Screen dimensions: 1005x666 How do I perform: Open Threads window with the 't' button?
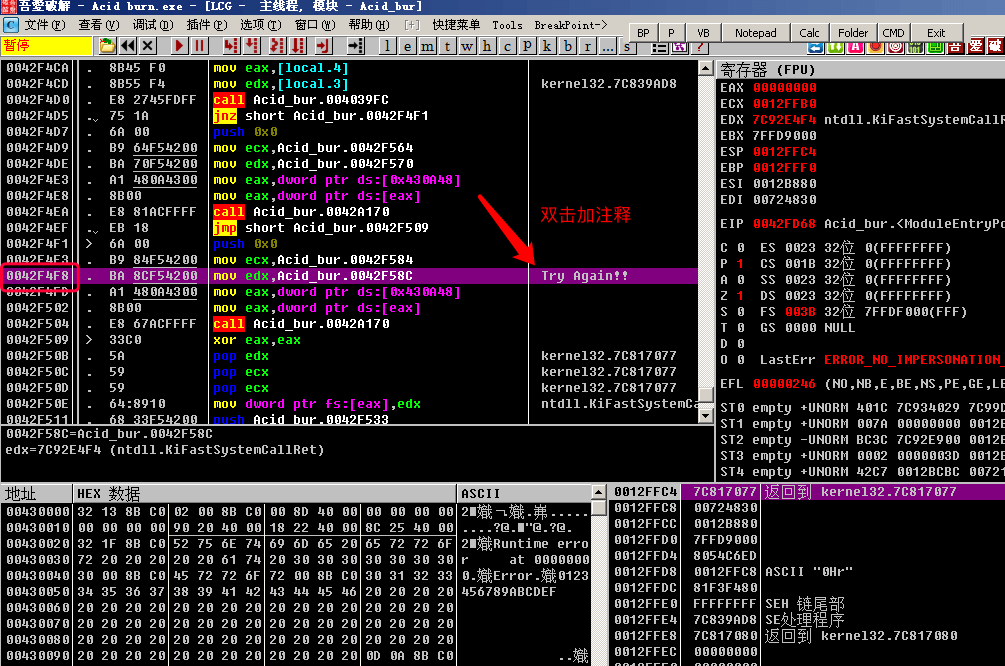point(447,46)
